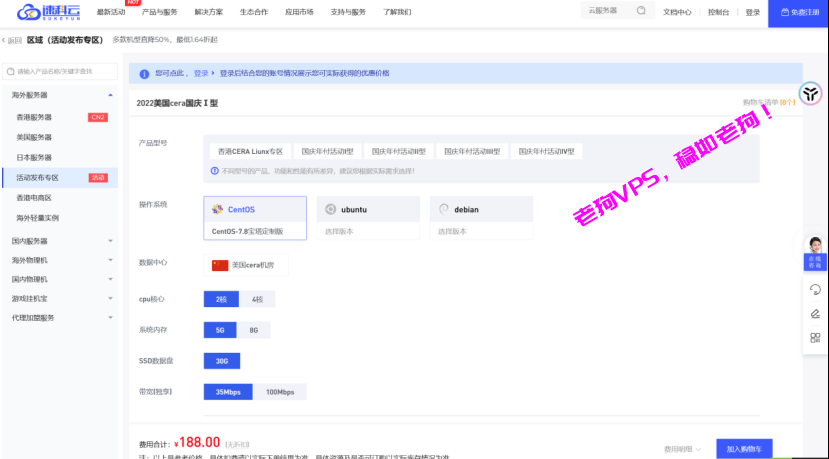Open online consultation avatar widget

pyautogui.click(x=815, y=253)
